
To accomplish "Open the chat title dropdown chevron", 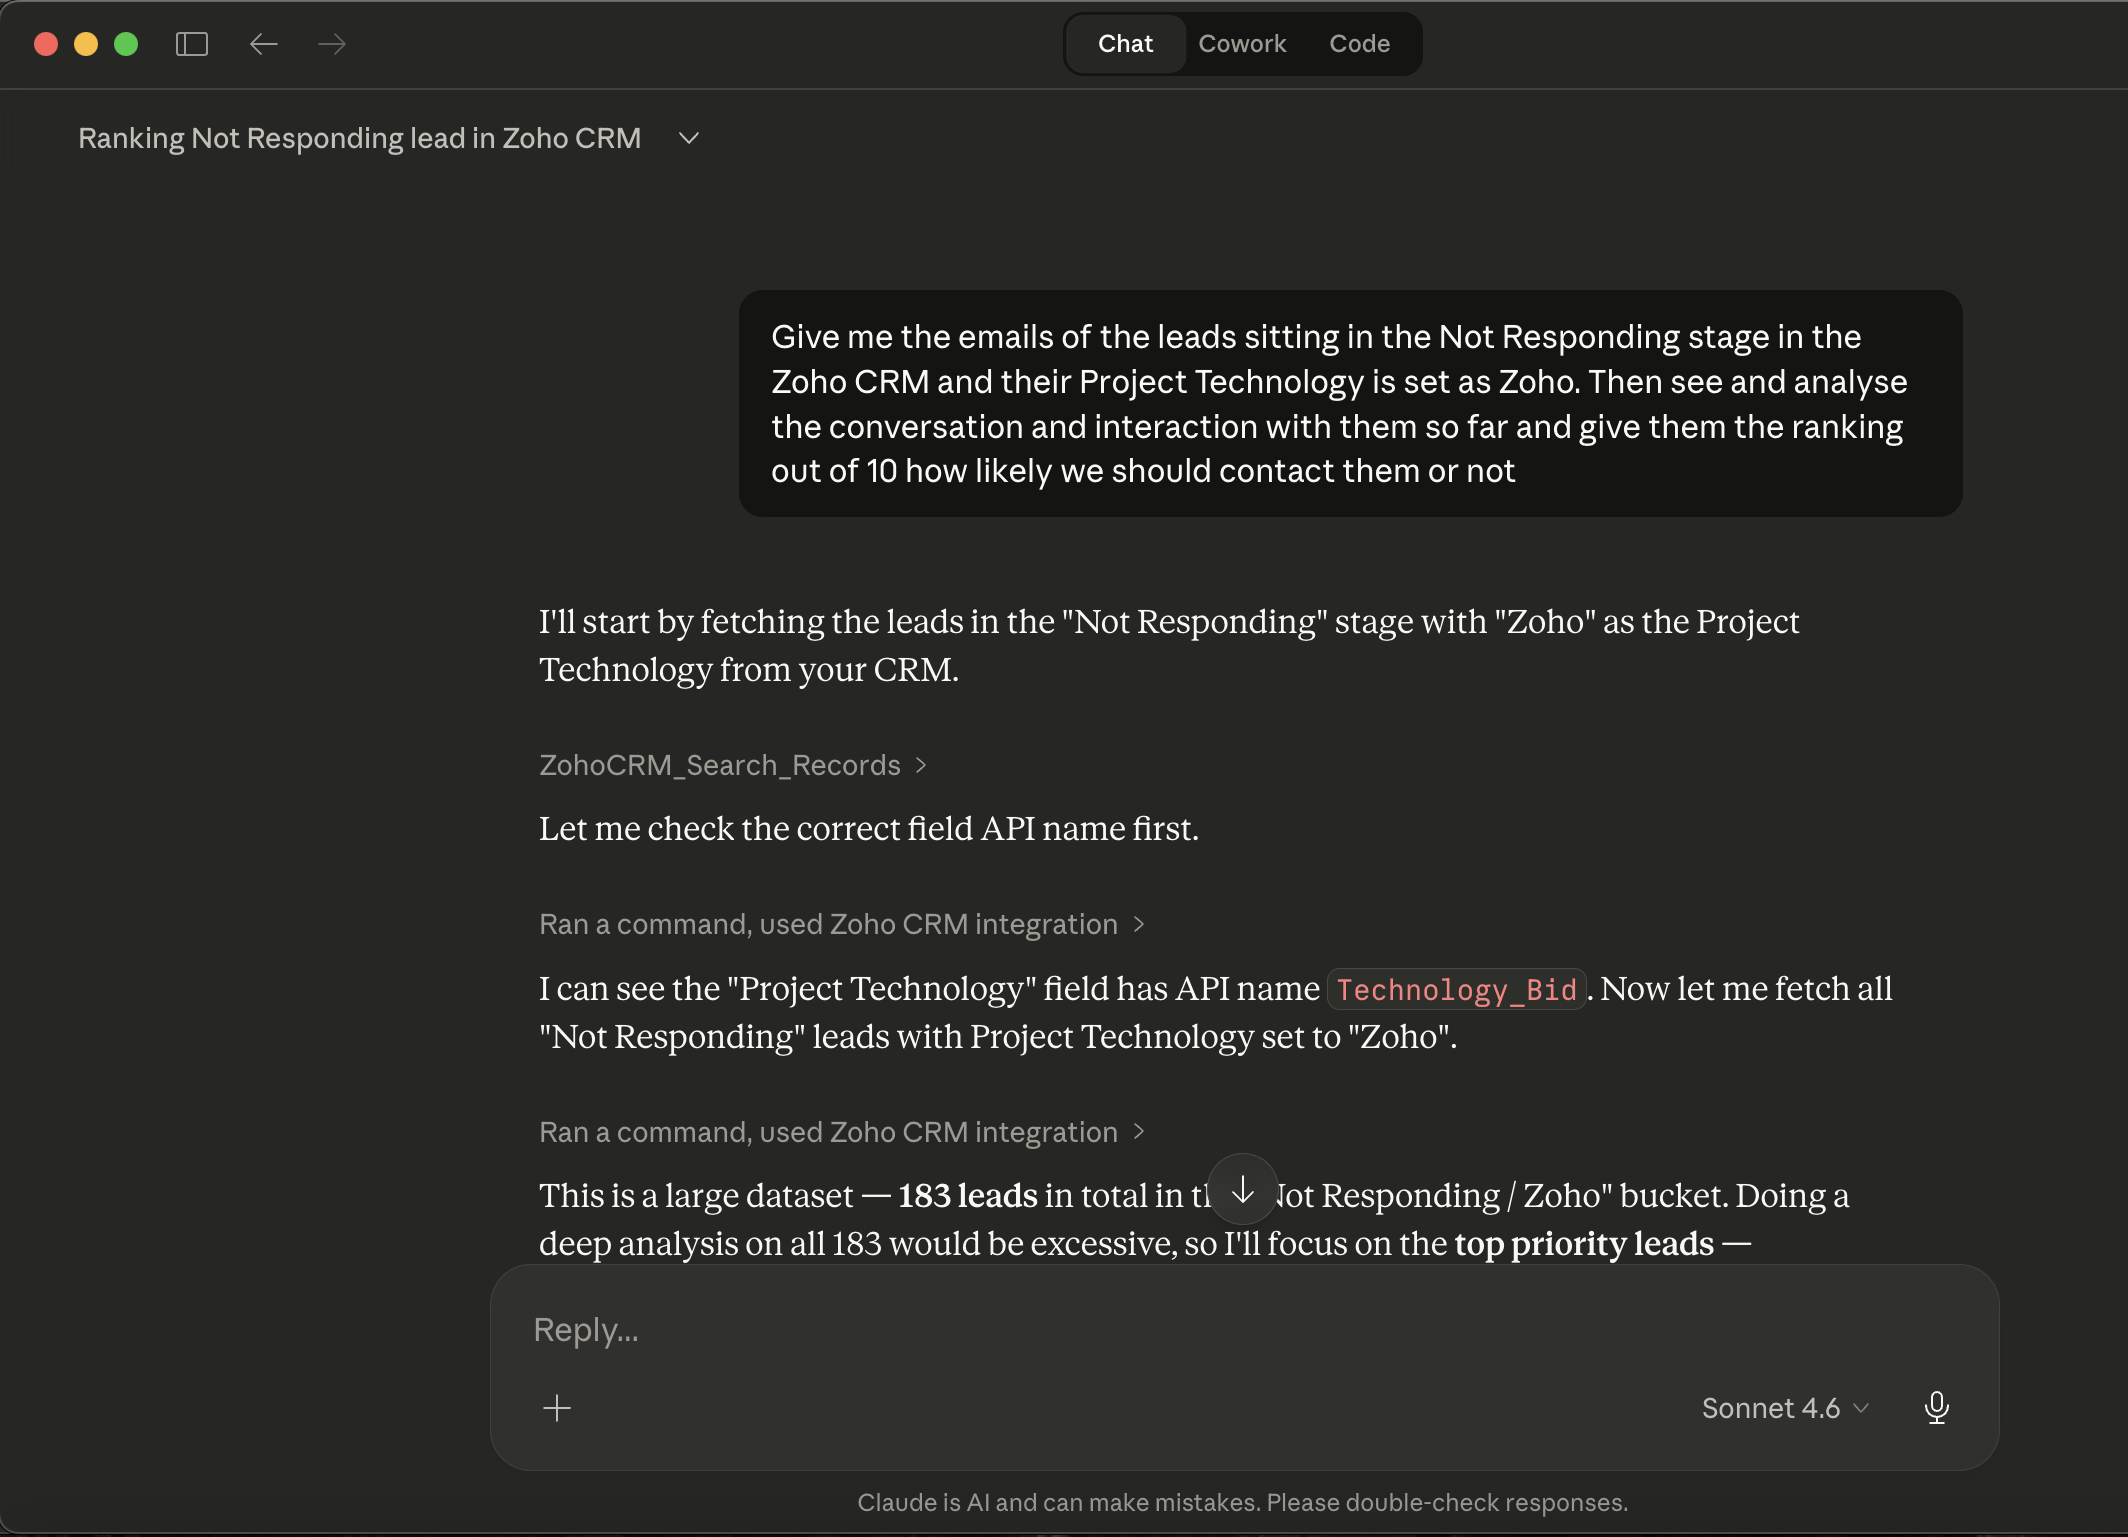I will [x=688, y=138].
